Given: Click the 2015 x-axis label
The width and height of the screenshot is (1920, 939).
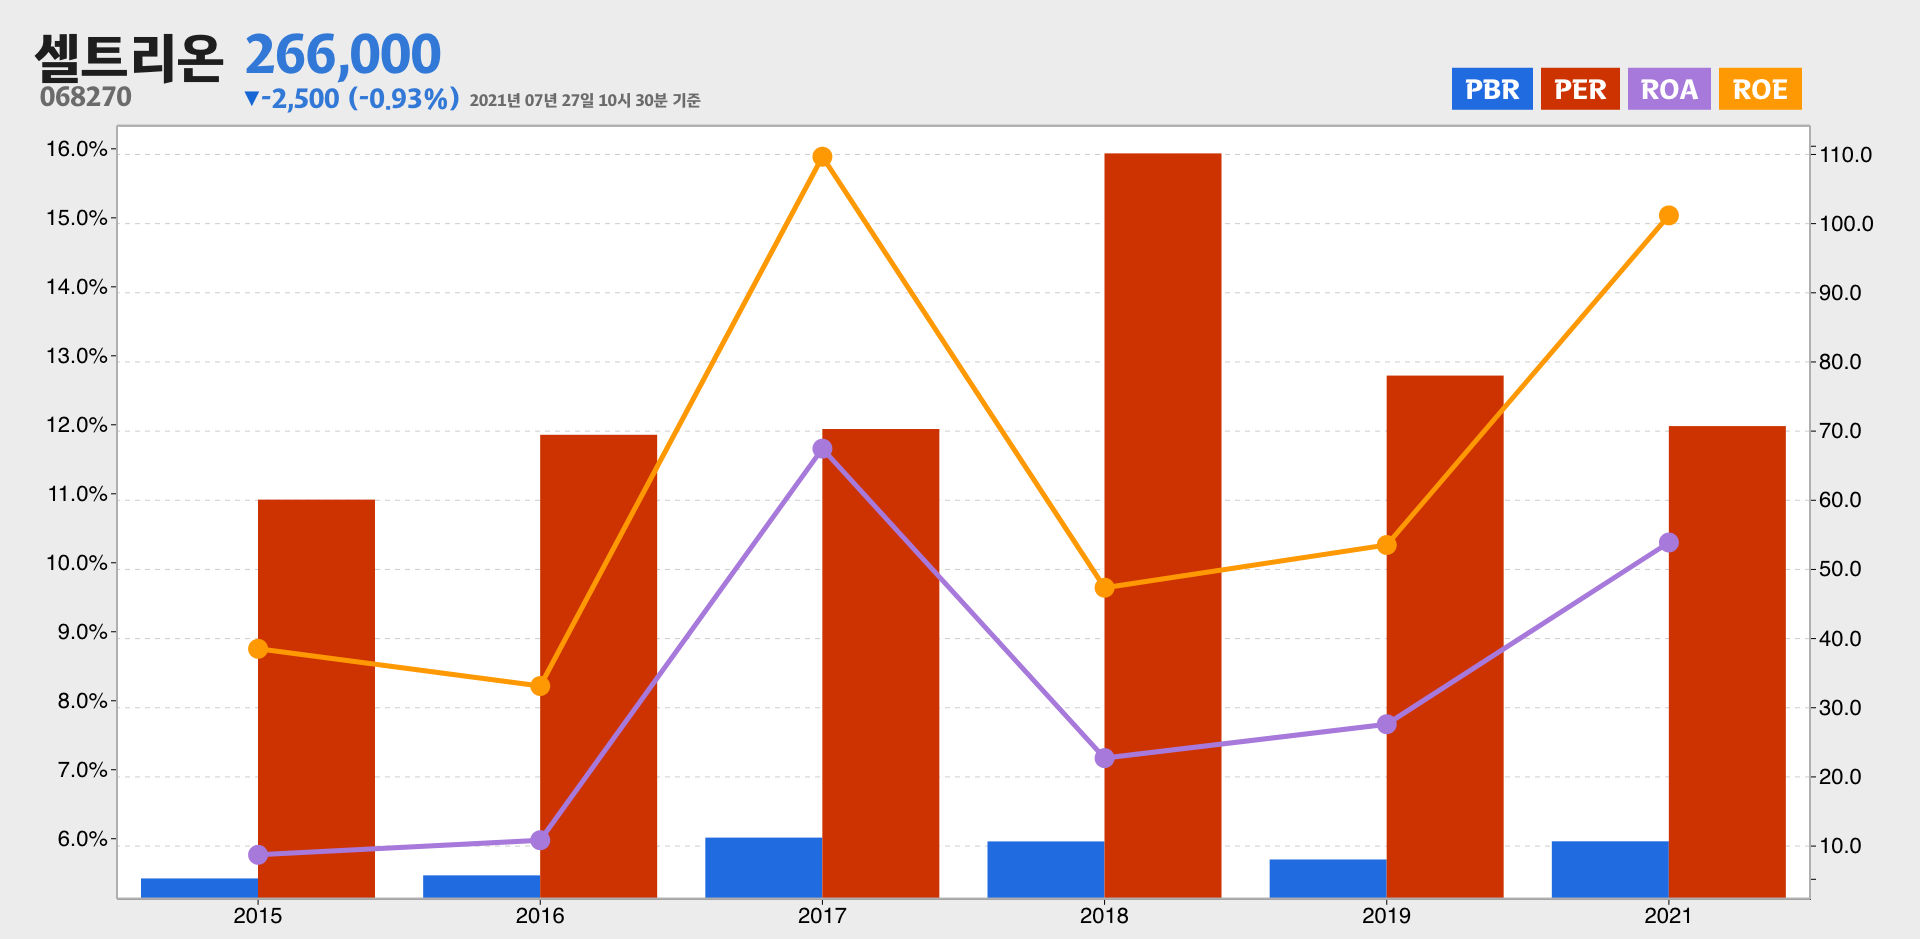Looking at the screenshot, I should coord(258,915).
